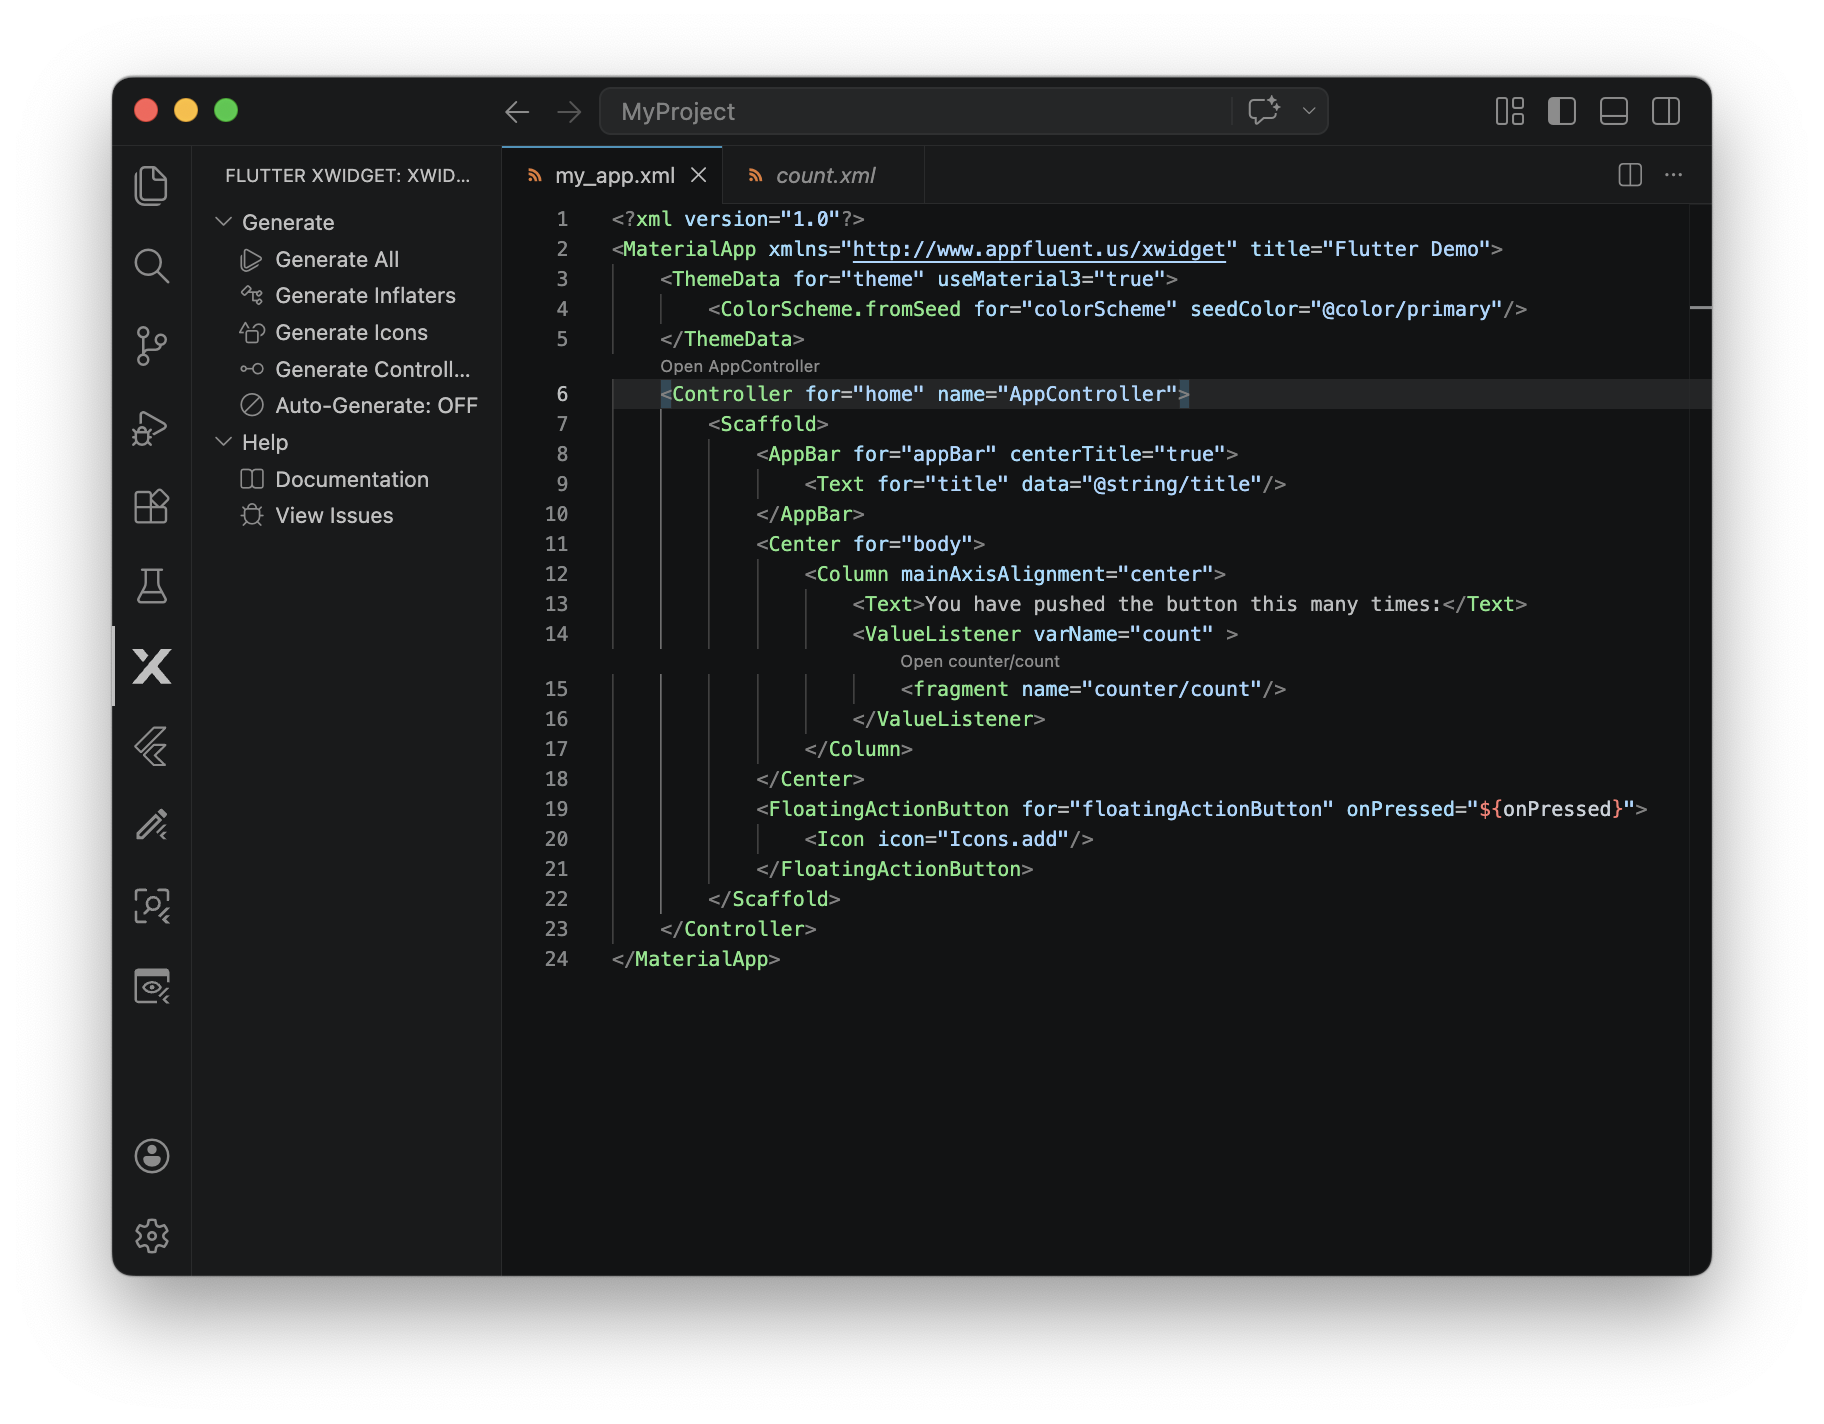Open the Source Control view
The height and width of the screenshot is (1424, 1824).
tap(151, 346)
